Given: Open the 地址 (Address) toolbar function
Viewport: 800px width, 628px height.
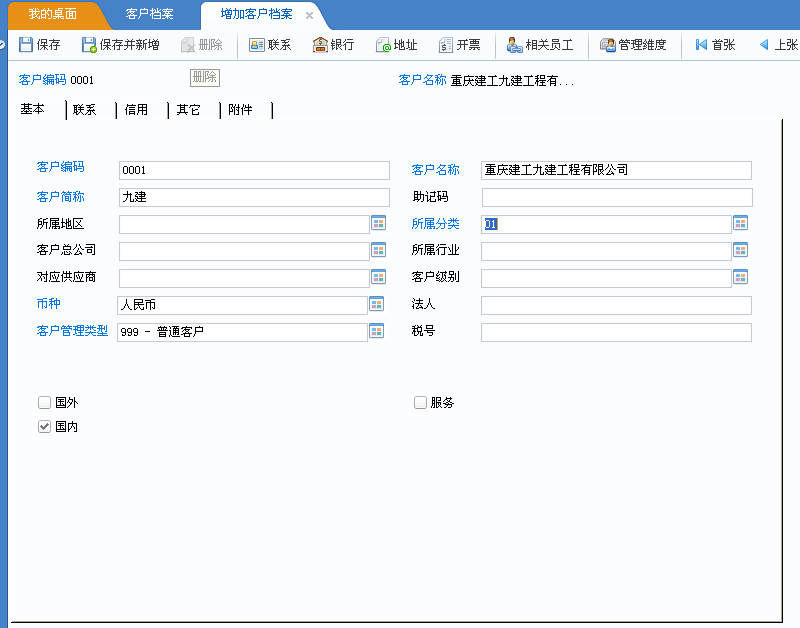Looking at the screenshot, I should (392, 44).
